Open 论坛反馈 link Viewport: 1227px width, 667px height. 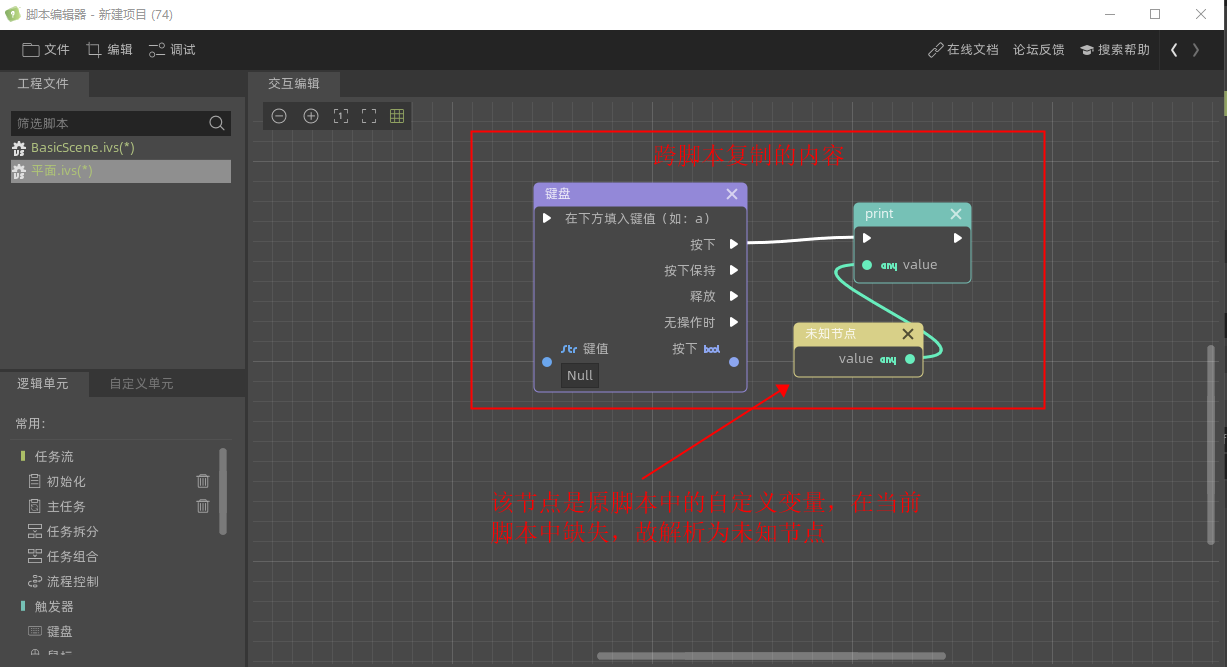1038,49
